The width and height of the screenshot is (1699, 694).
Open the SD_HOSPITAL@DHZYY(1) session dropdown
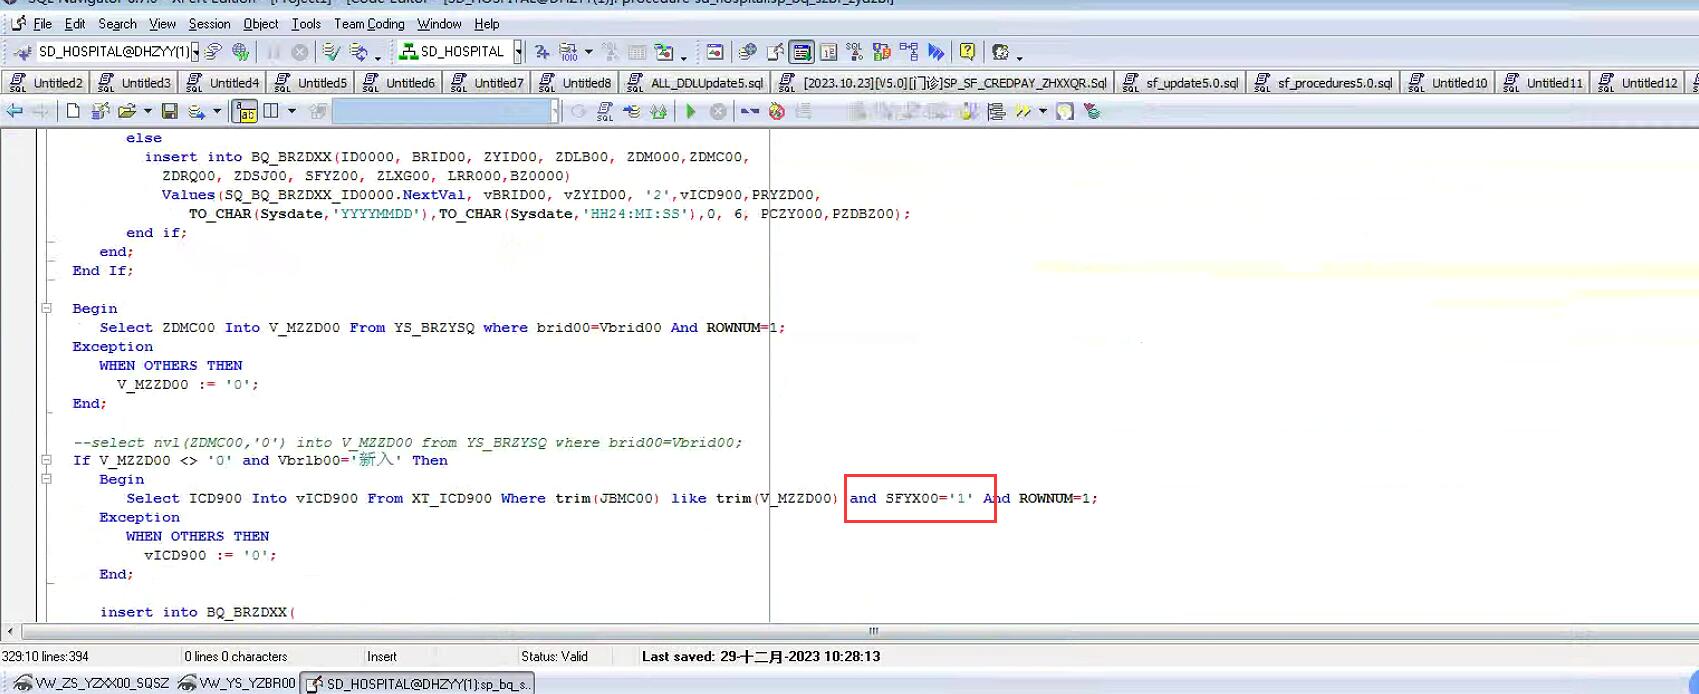[194, 51]
